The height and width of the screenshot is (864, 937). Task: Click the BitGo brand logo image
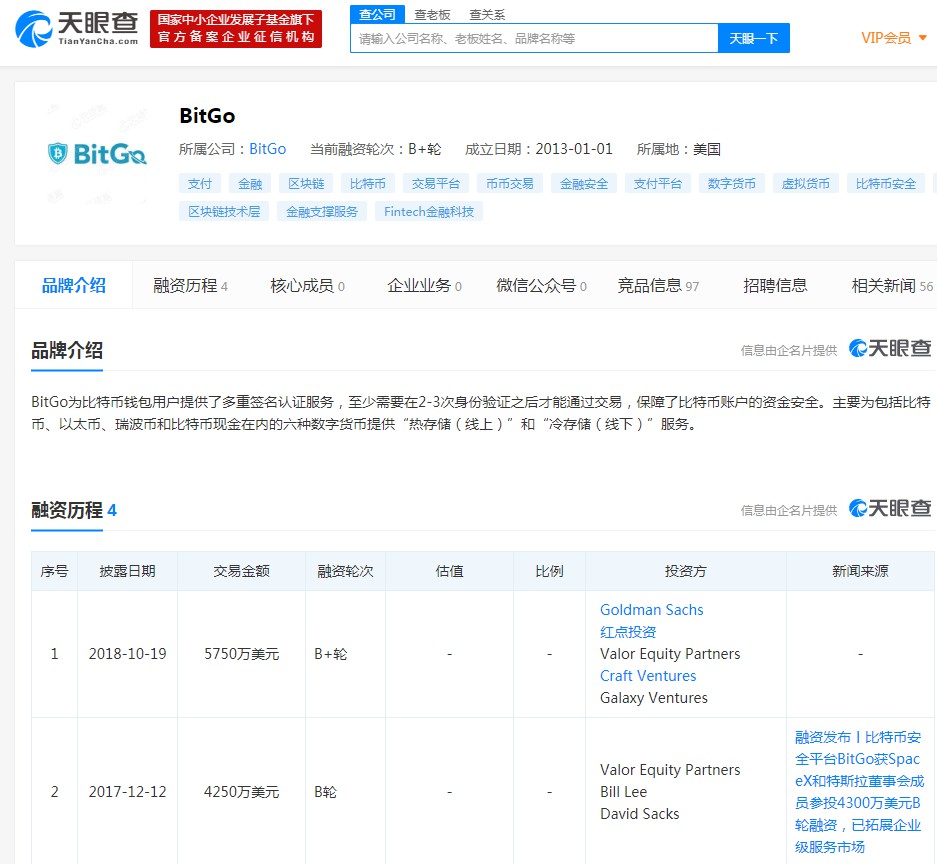[97, 154]
